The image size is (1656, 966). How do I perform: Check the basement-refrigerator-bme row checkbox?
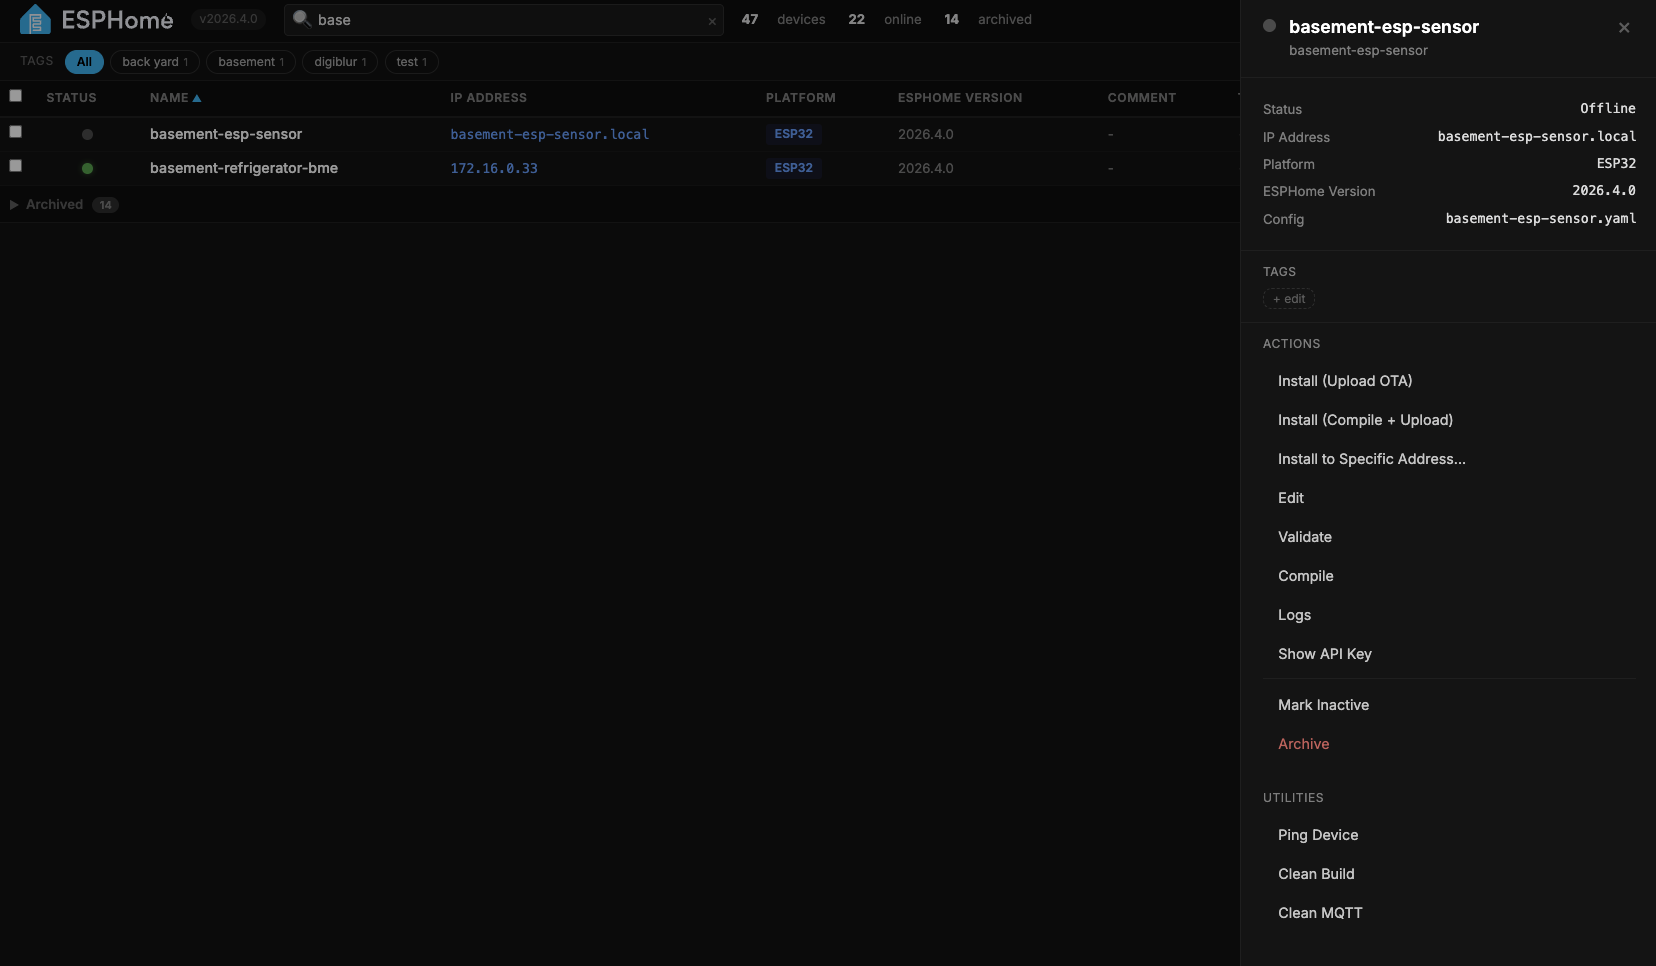coord(16,166)
